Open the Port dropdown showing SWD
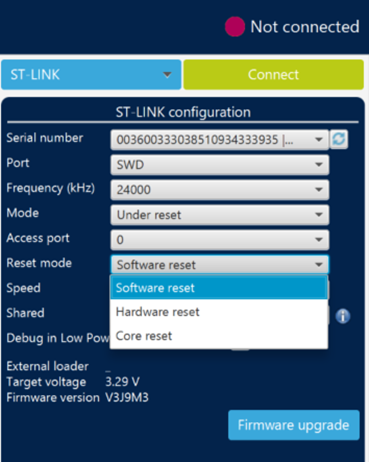Viewport: 369px width, 462px height. point(220,165)
